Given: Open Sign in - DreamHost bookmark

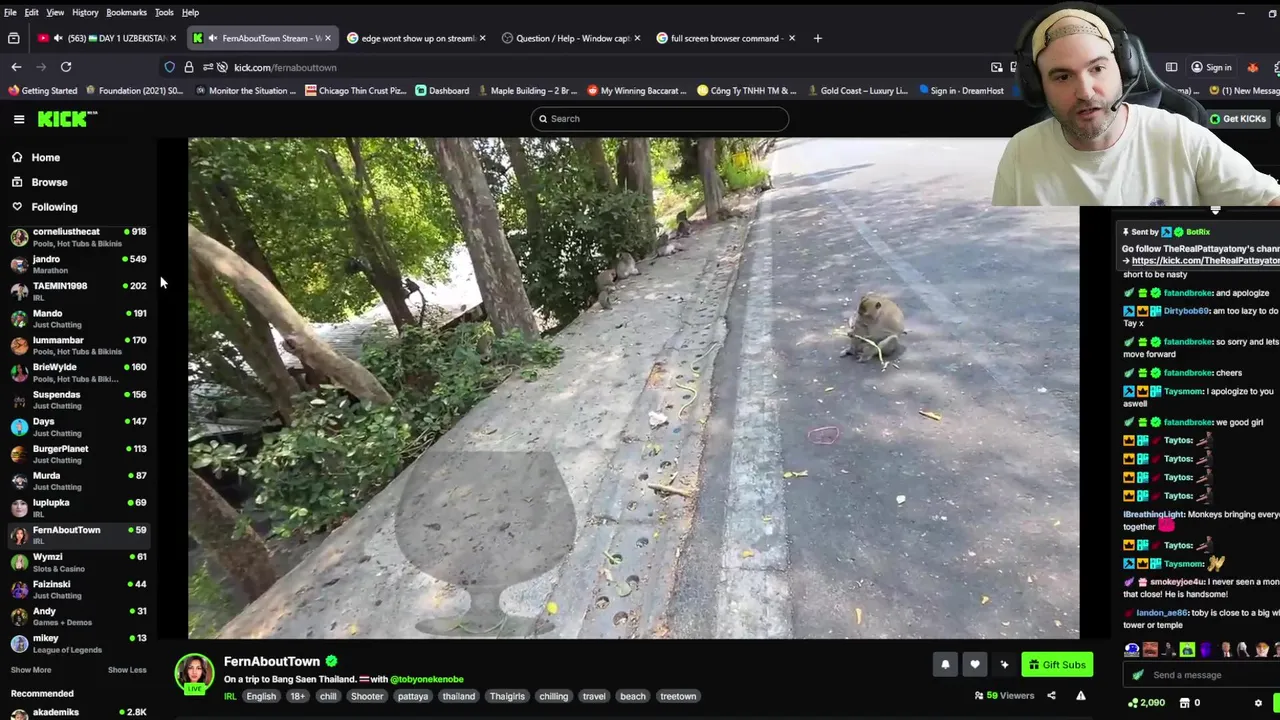Looking at the screenshot, I should click(960, 90).
